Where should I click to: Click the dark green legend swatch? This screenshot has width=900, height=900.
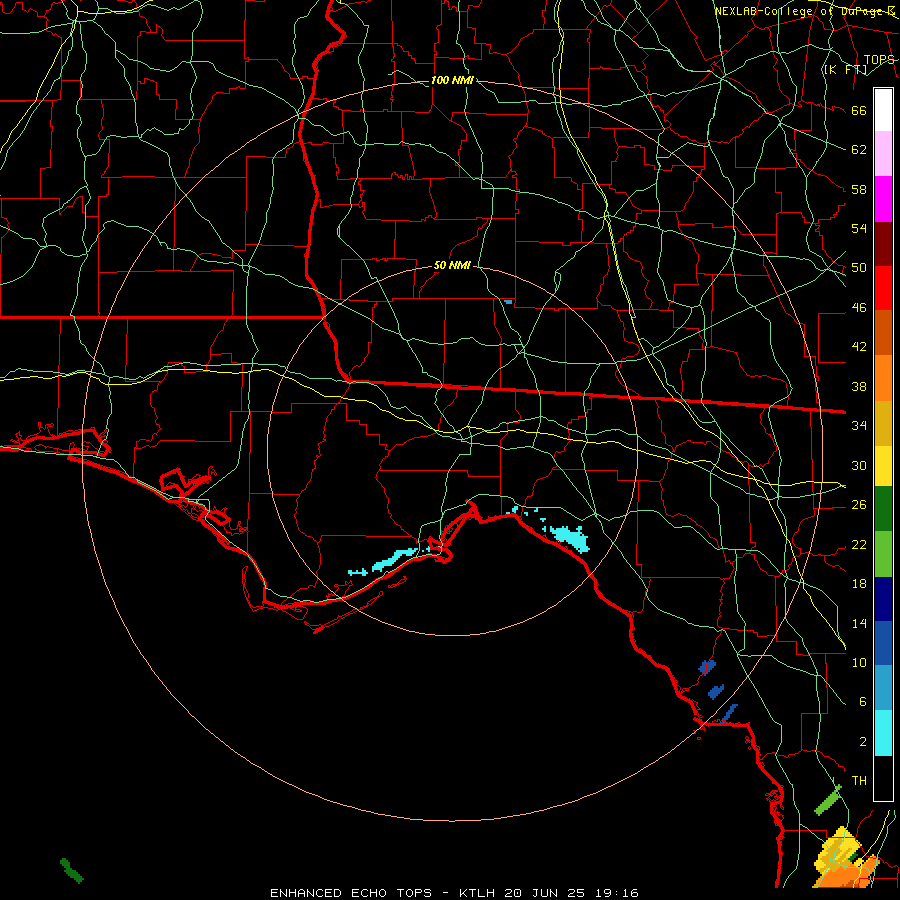pos(883,509)
